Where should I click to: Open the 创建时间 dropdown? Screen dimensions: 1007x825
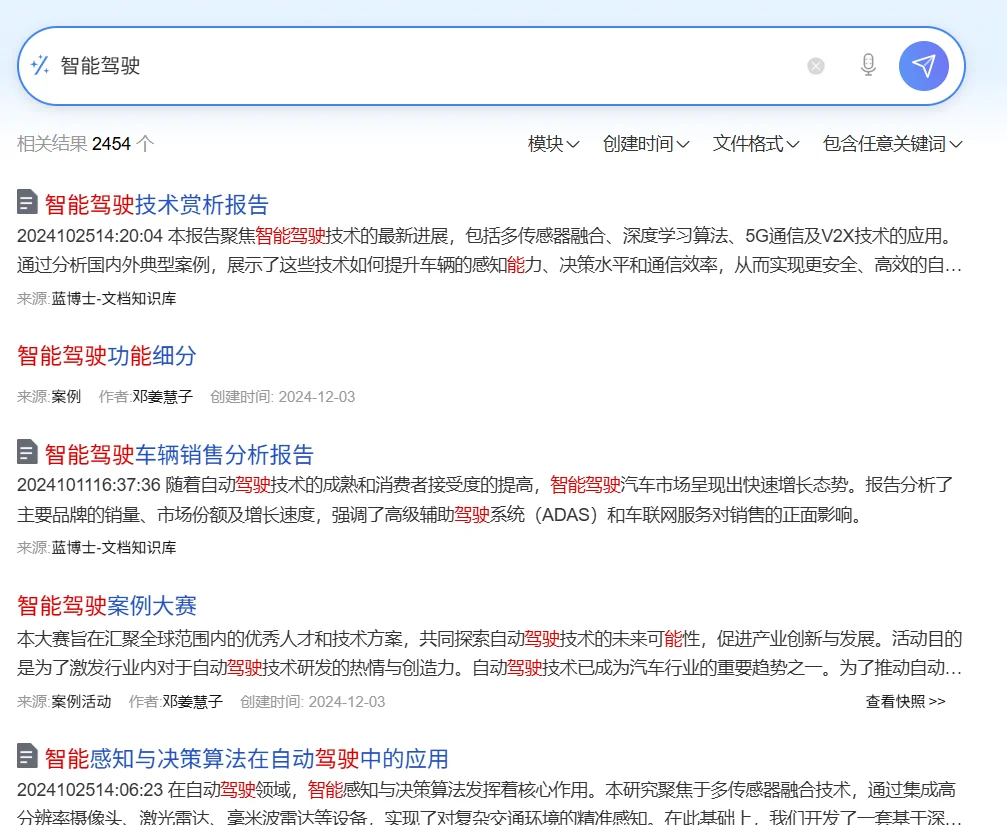pyautogui.click(x=645, y=143)
